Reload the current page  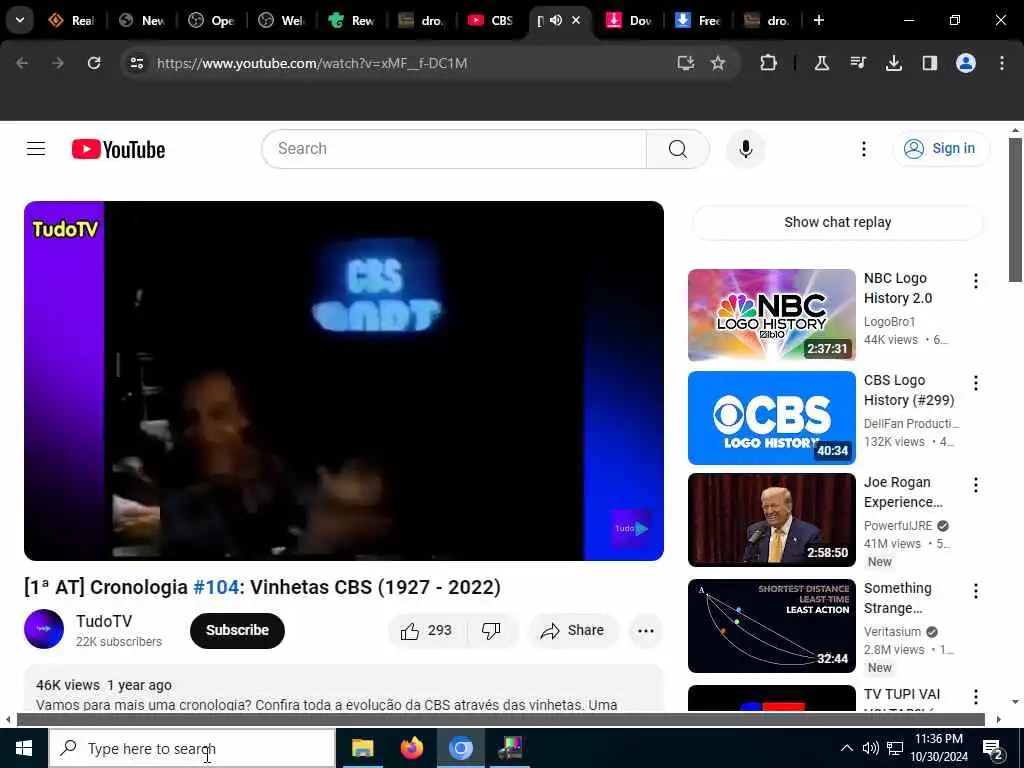(94, 63)
